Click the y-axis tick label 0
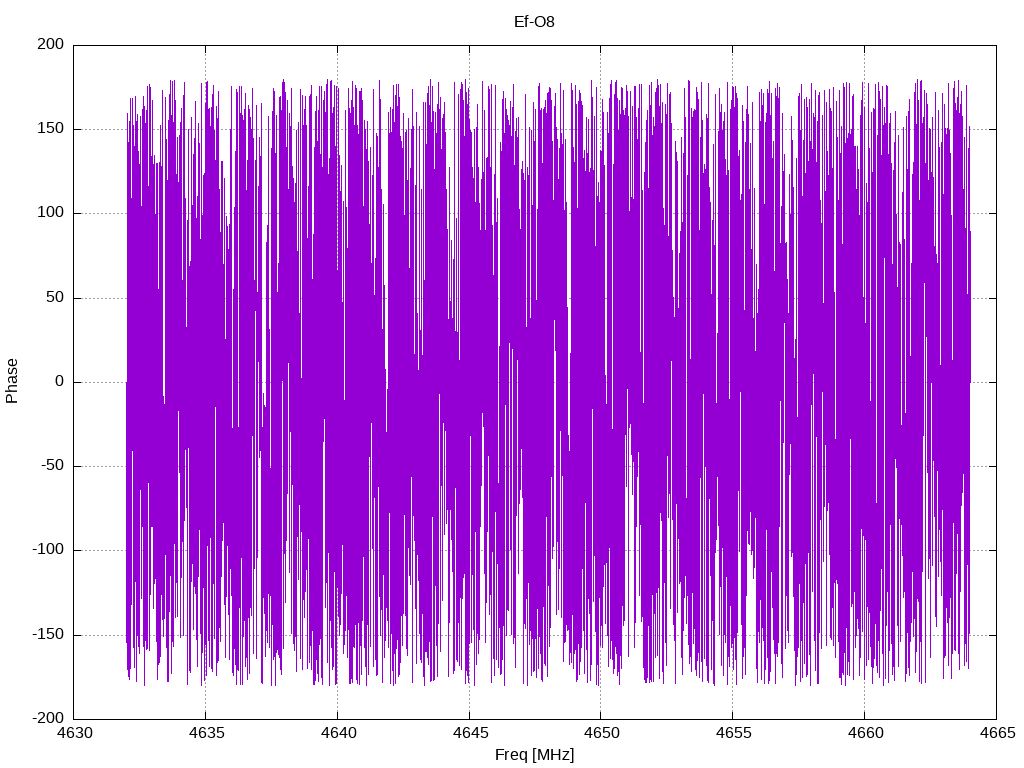Image resolution: width=1024 pixels, height=768 pixels. 60,382
